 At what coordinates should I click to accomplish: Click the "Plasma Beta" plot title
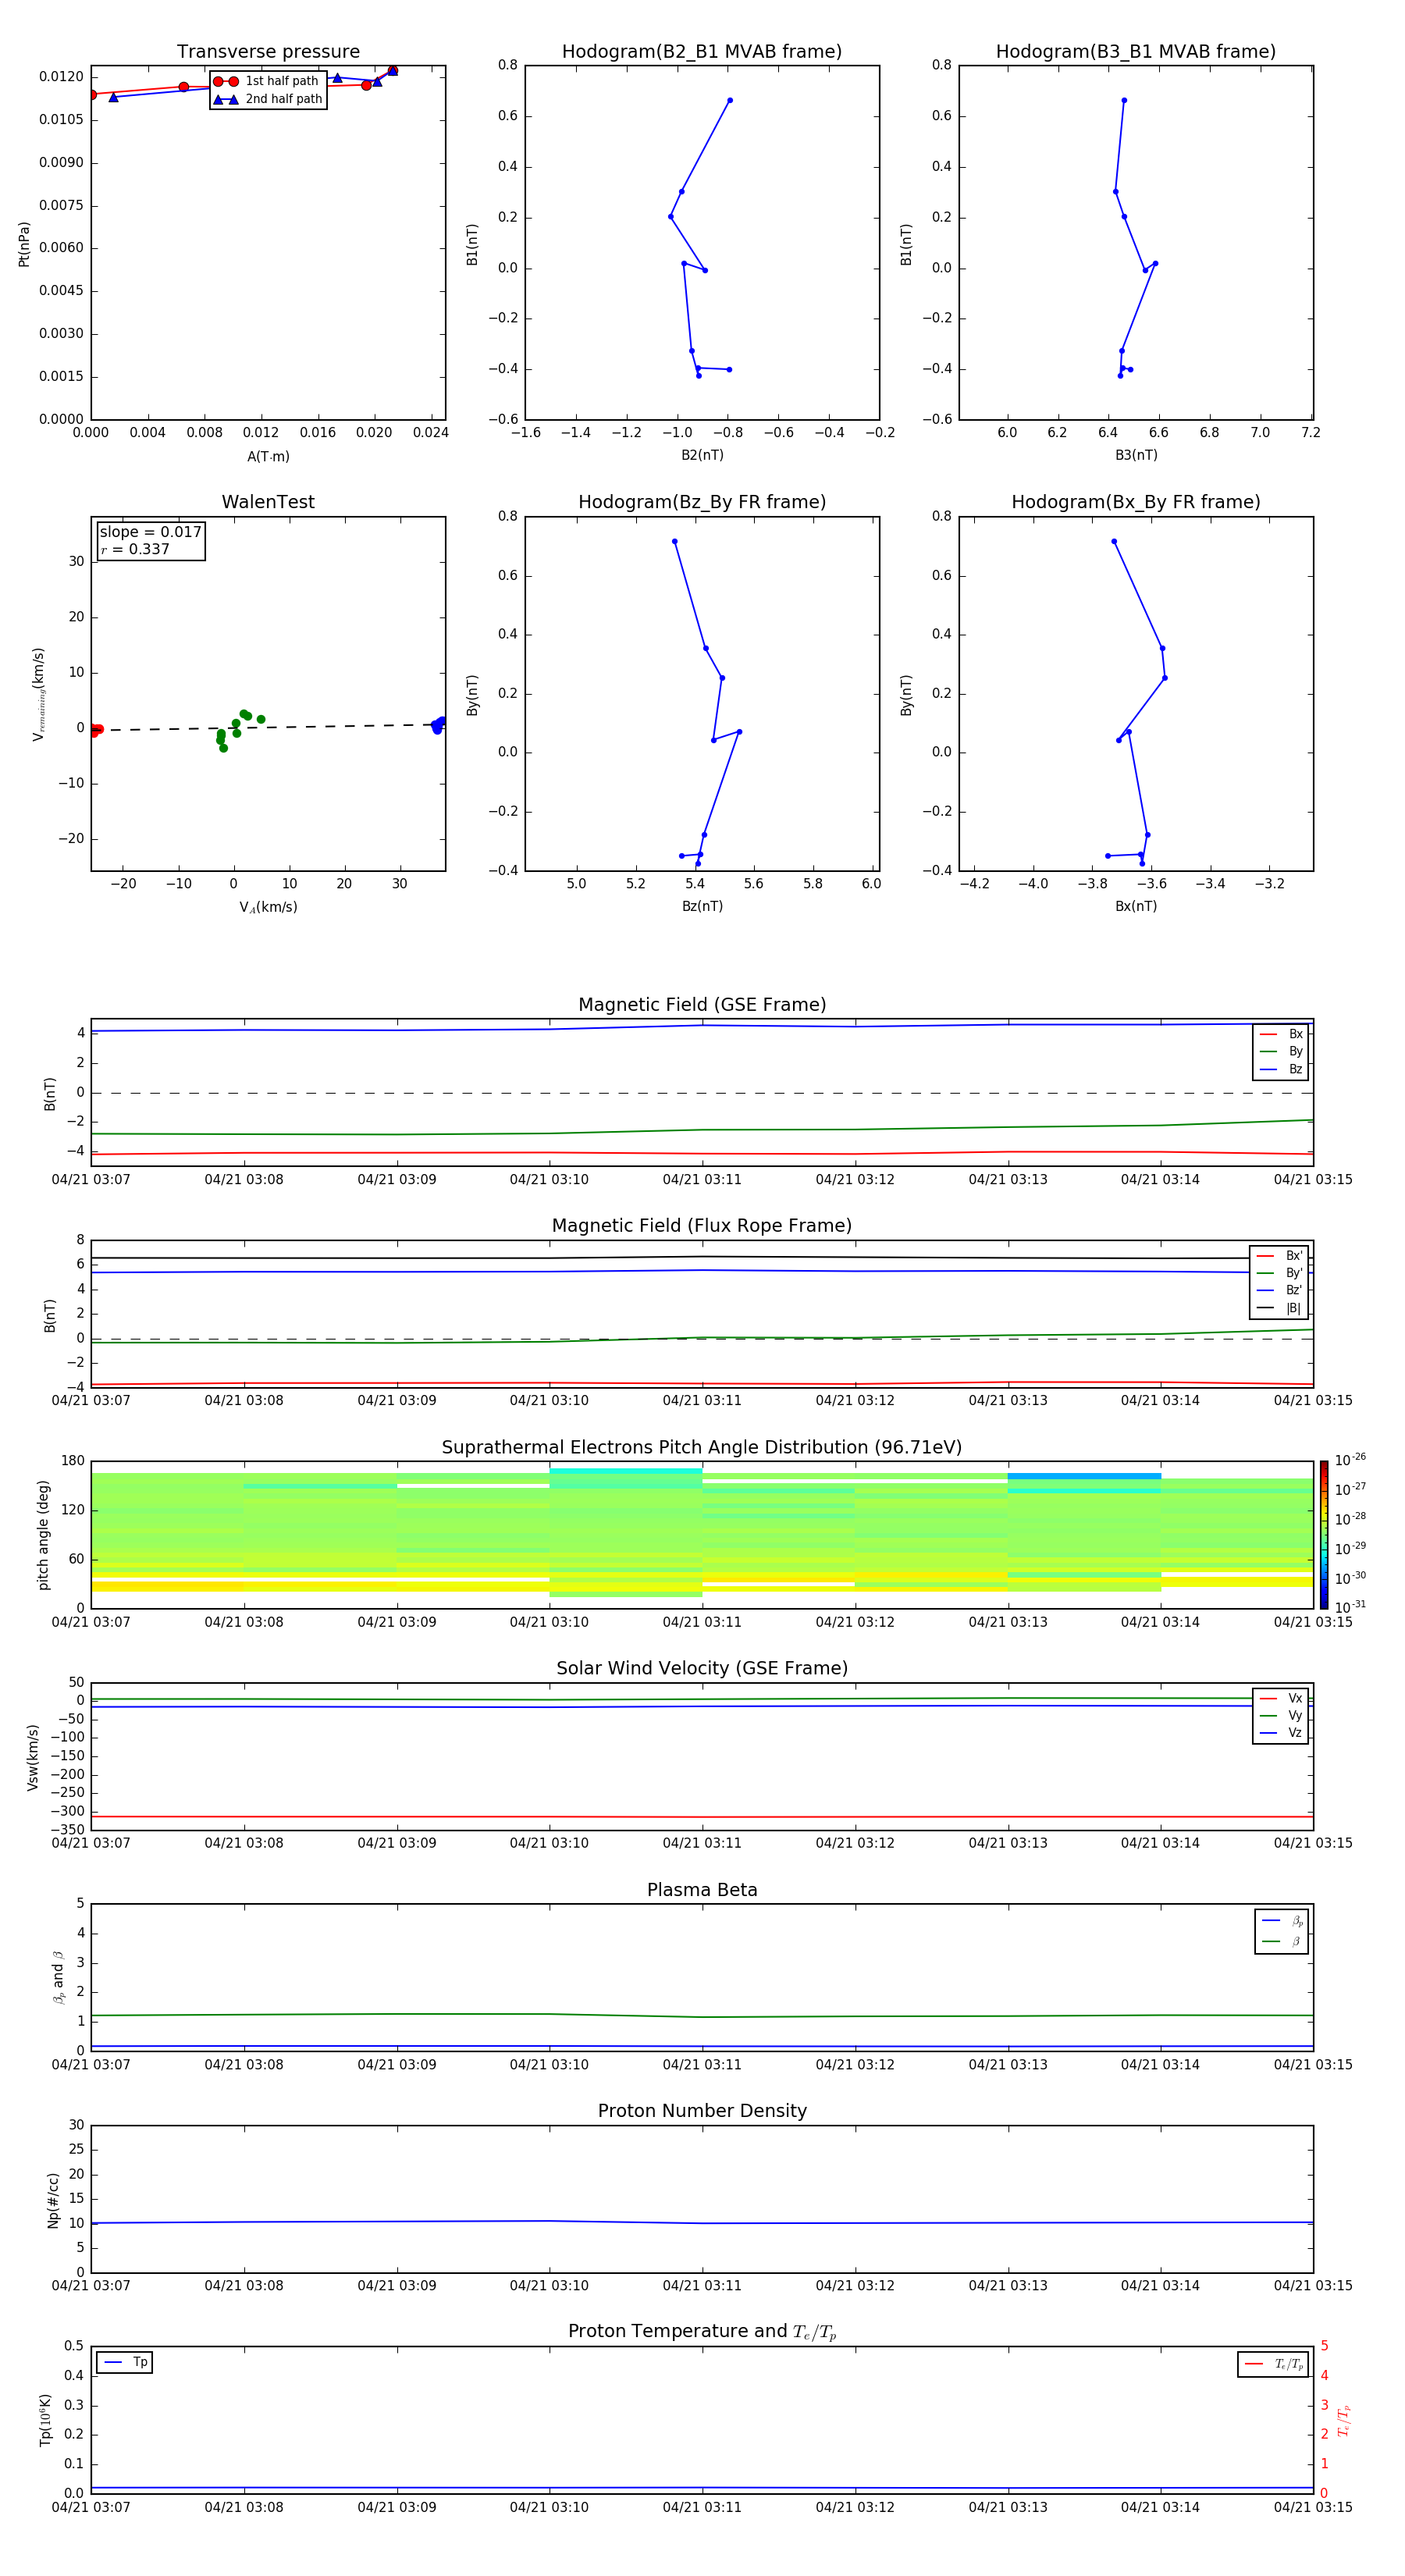click(702, 1890)
